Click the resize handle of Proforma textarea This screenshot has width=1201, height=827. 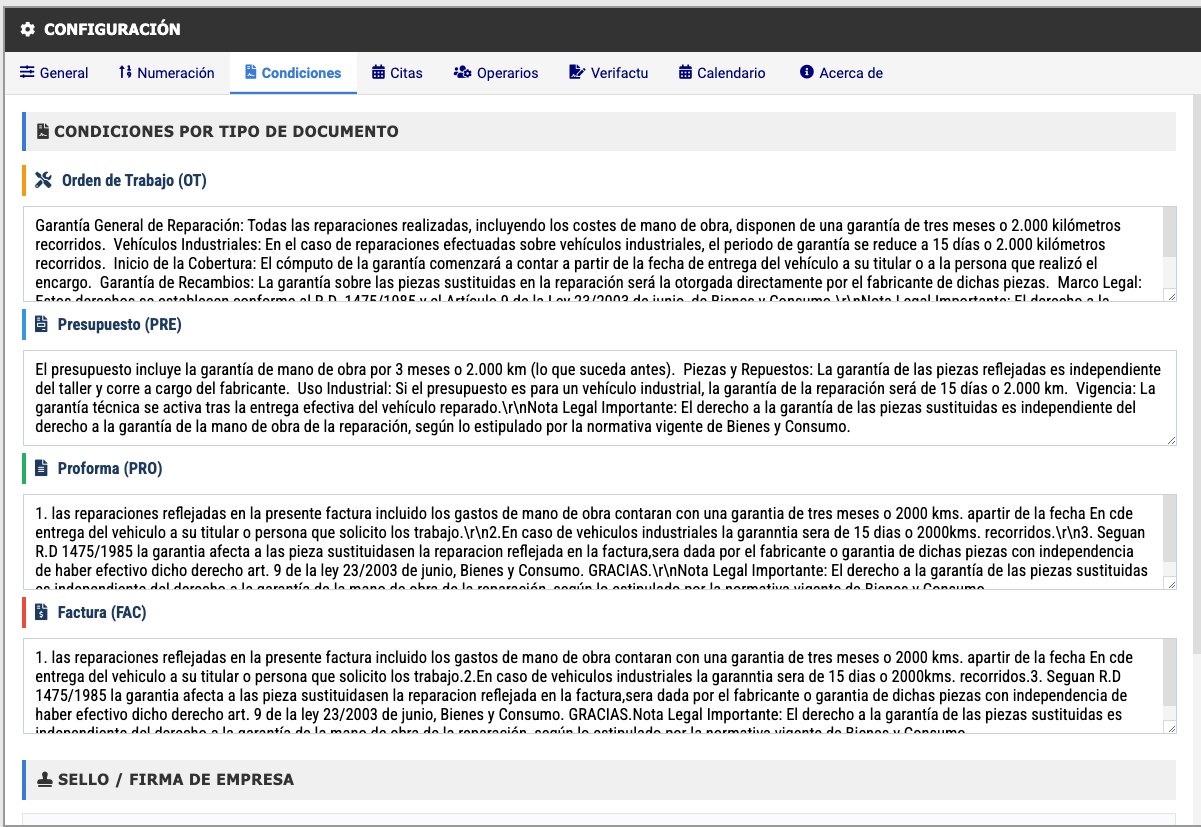1171,583
